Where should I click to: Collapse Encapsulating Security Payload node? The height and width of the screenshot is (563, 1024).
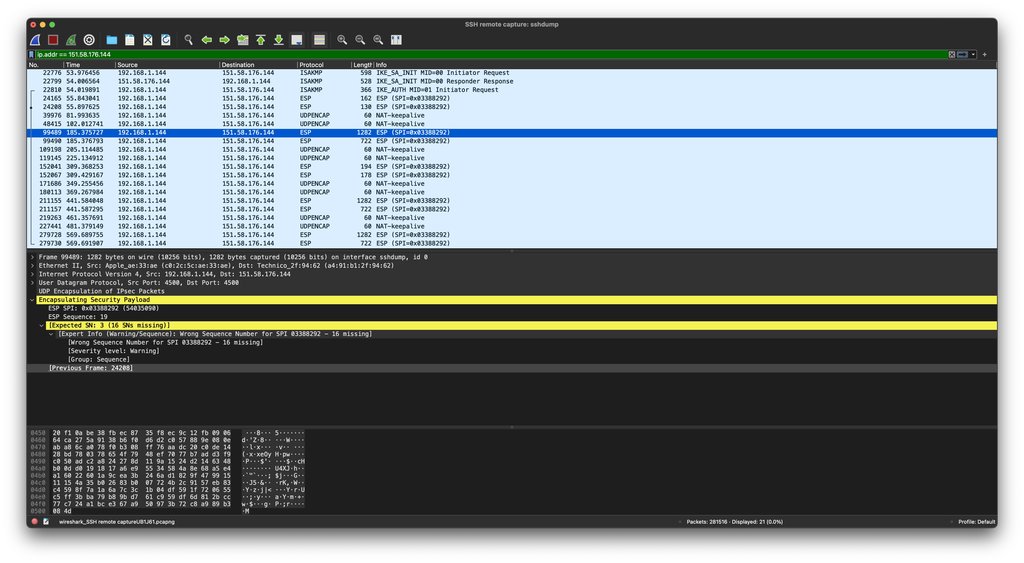click(32, 300)
